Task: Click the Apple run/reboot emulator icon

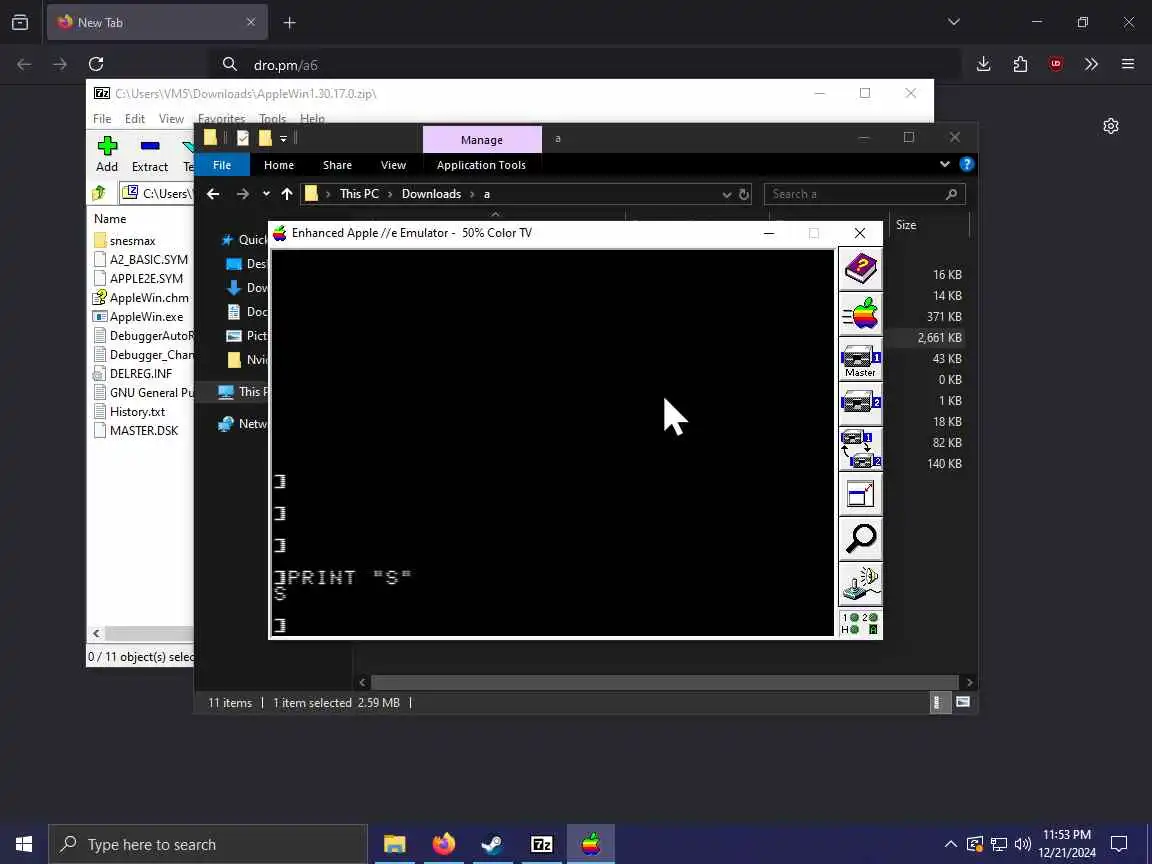Action: 860,314
